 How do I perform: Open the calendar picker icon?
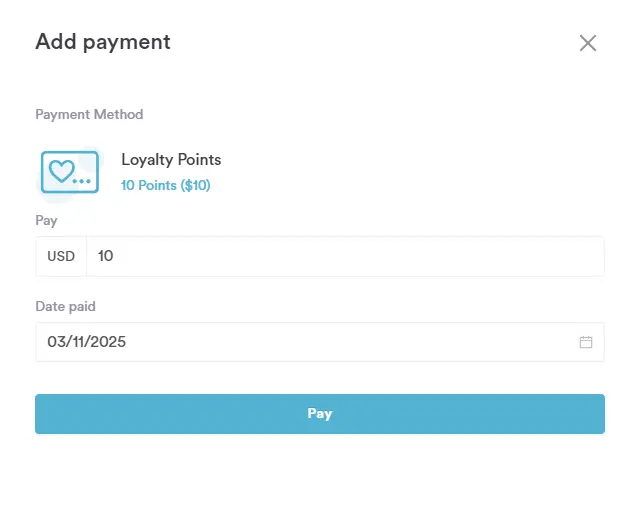coord(586,342)
